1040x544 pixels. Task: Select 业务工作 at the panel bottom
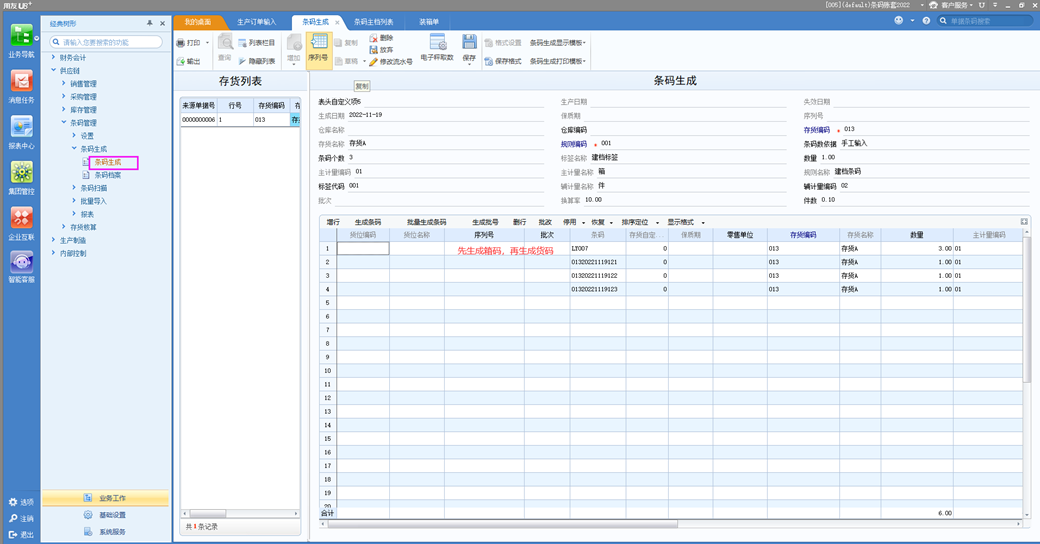(x=106, y=498)
